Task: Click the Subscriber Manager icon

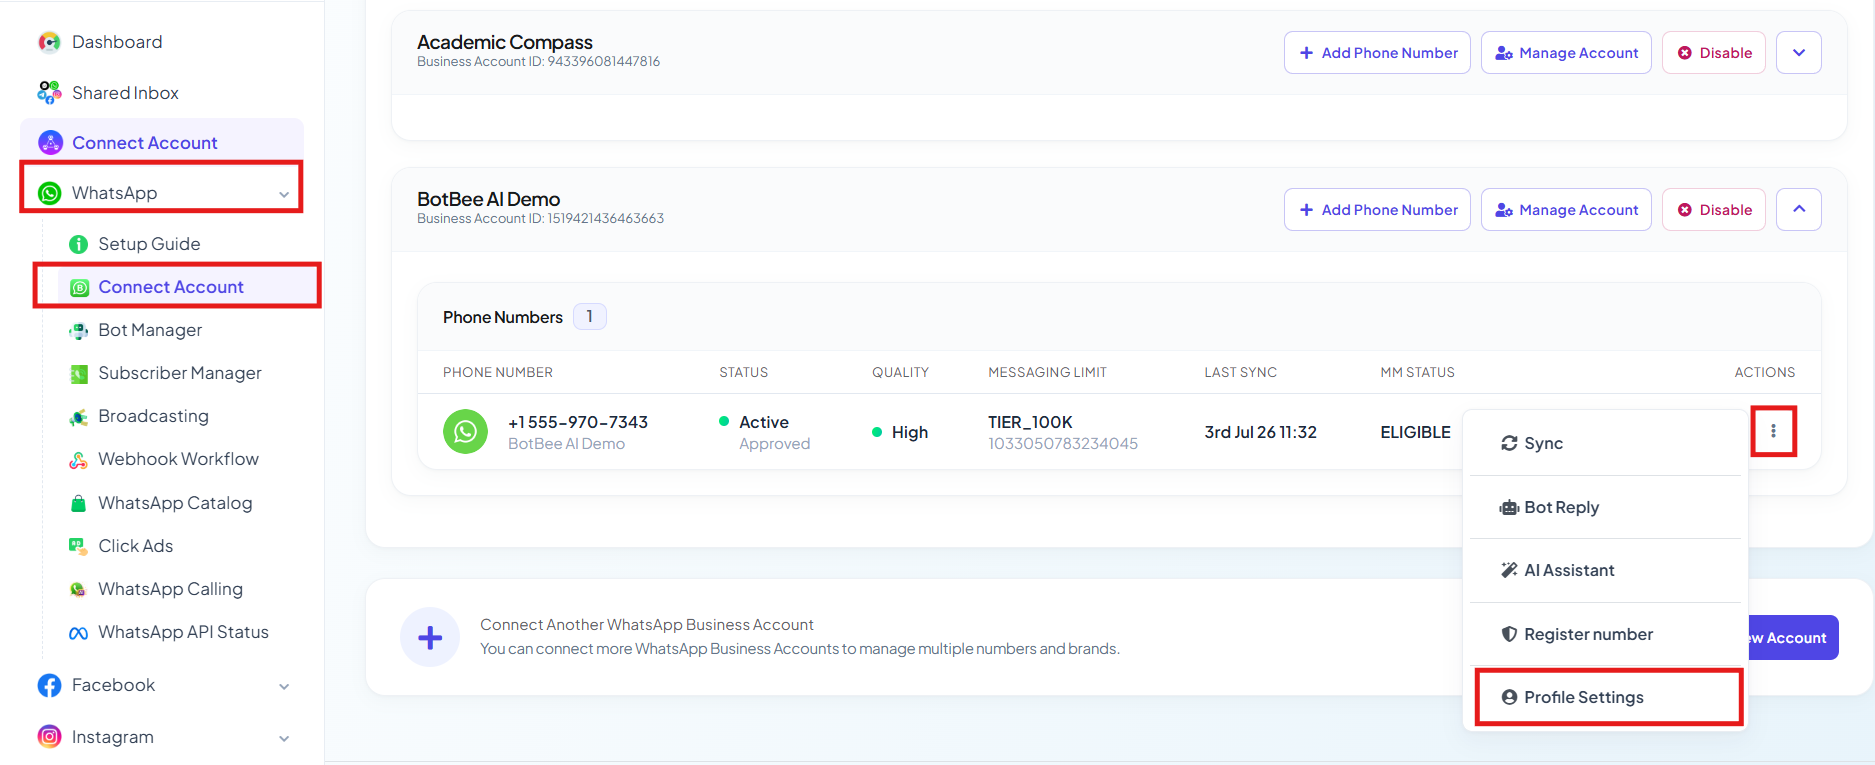Action: click(79, 374)
